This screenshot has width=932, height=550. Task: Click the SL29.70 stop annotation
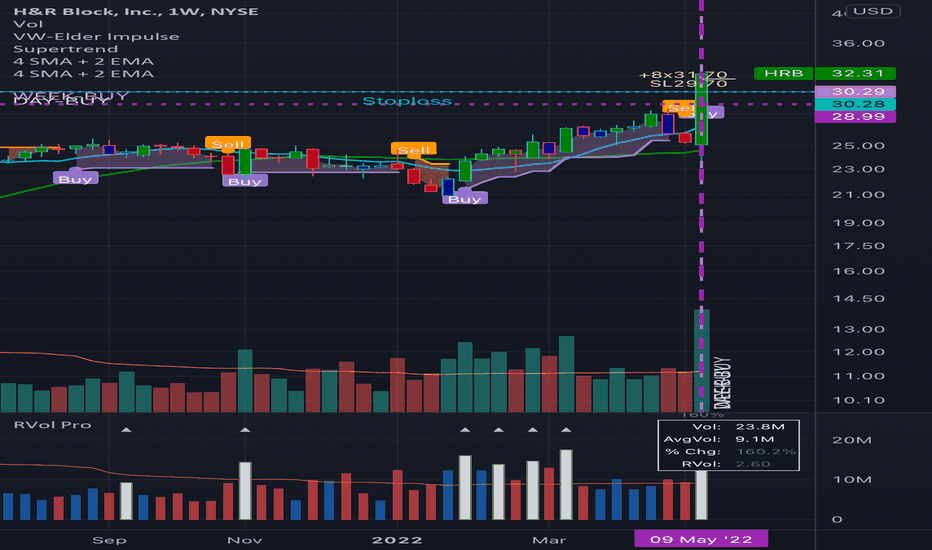[x=688, y=84]
